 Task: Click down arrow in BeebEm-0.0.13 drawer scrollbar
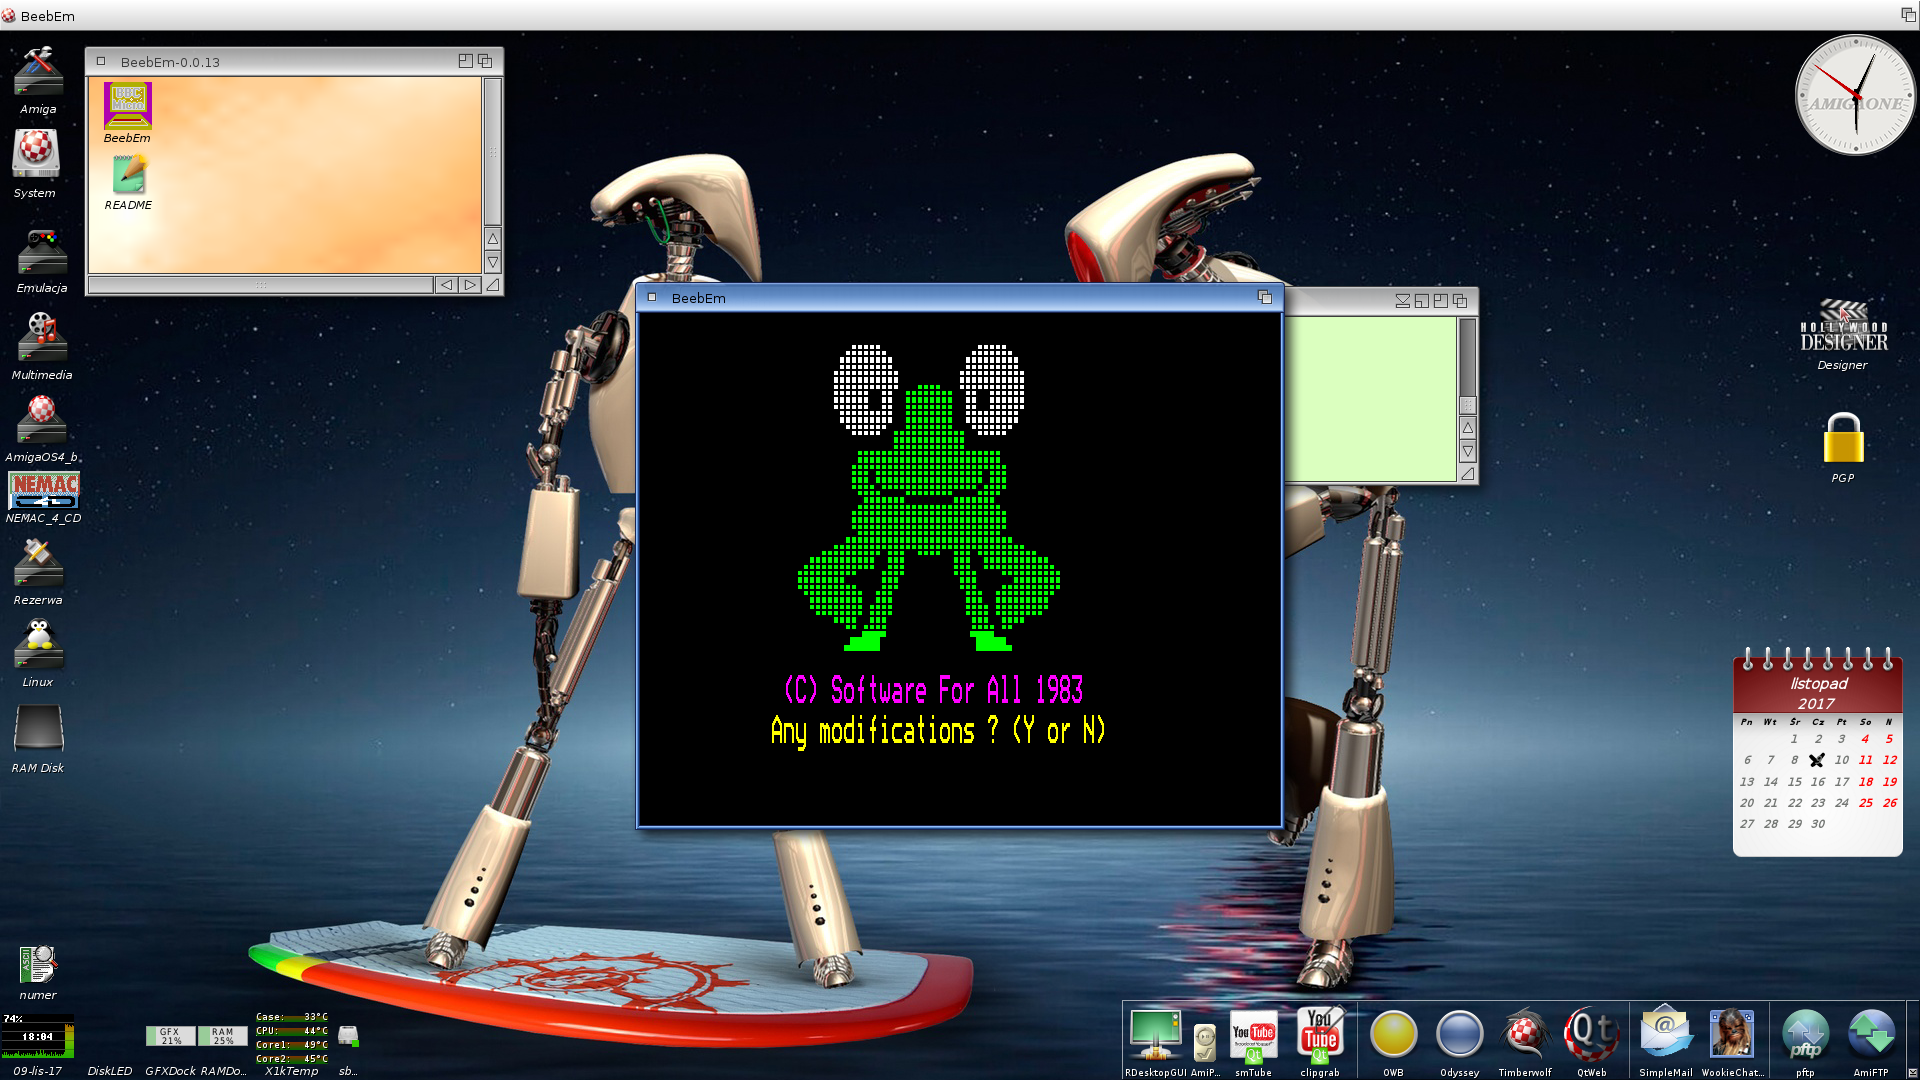[493, 262]
